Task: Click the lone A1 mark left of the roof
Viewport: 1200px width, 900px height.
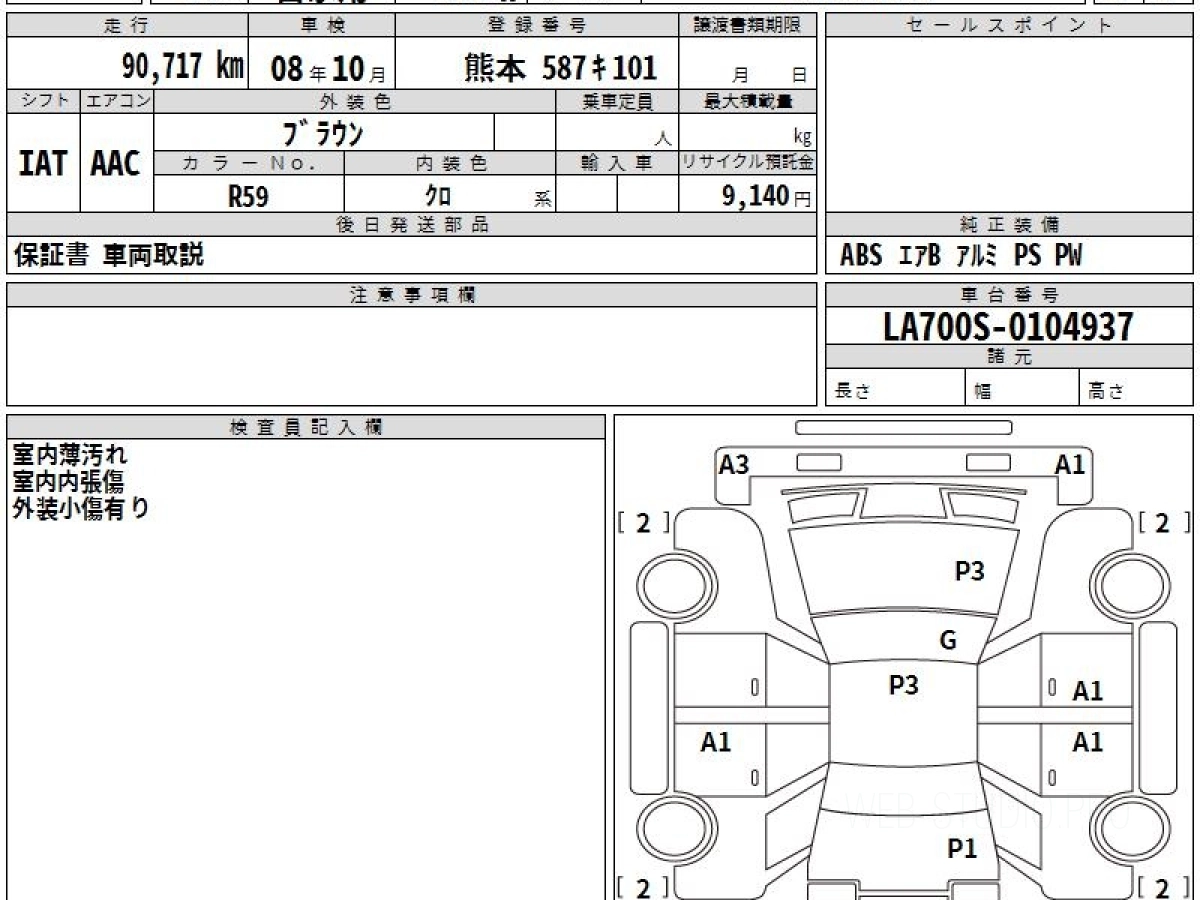Action: [x=716, y=742]
